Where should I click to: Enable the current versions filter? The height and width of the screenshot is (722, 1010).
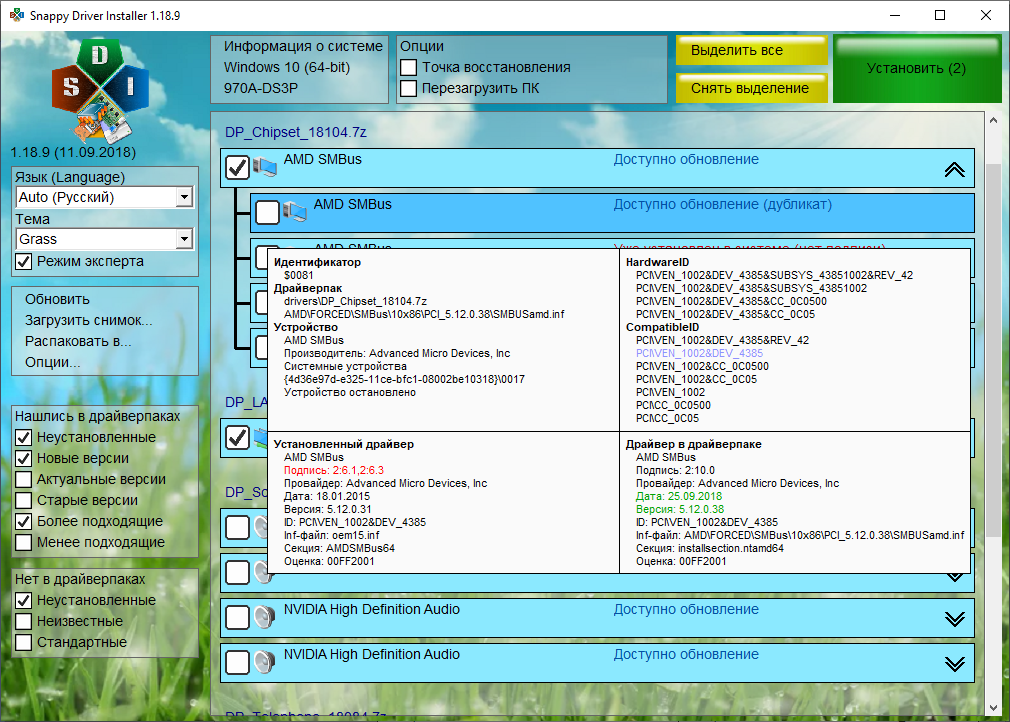pos(24,479)
